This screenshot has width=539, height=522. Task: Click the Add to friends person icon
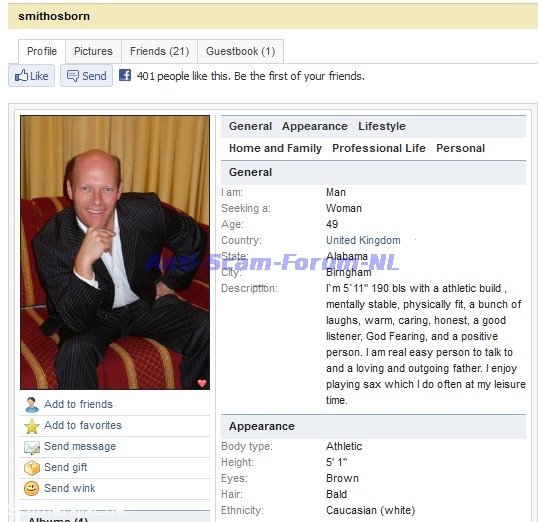coord(32,404)
